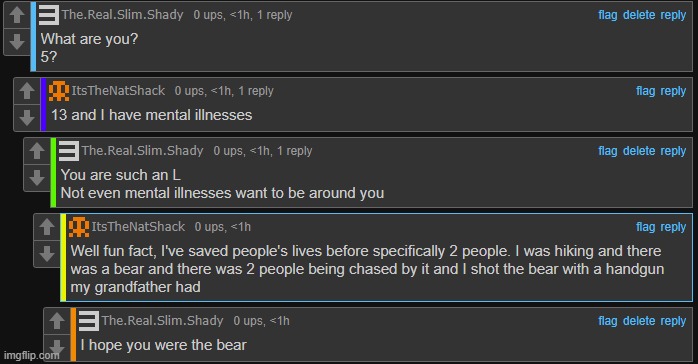Upvote the bear hiking story comment
Viewport: 698px width, 364px height.
point(47,227)
